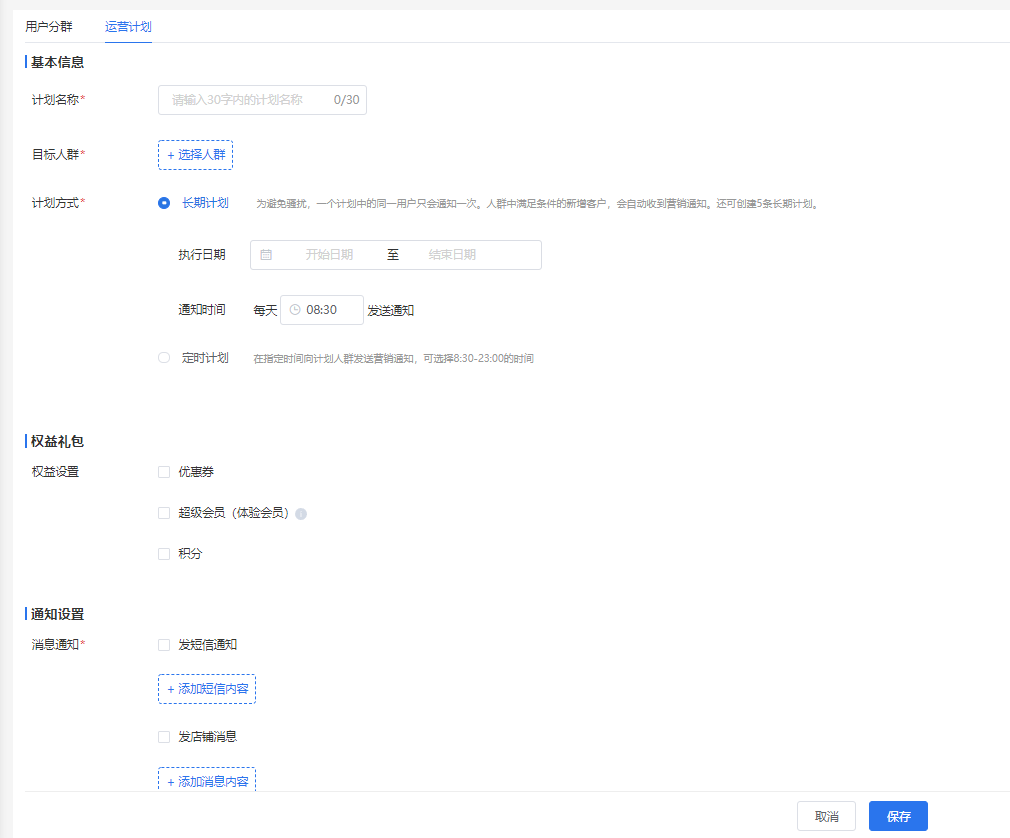This screenshot has width=1010, height=838.
Task: Focus the 计划名称 input field
Action: (x=262, y=100)
